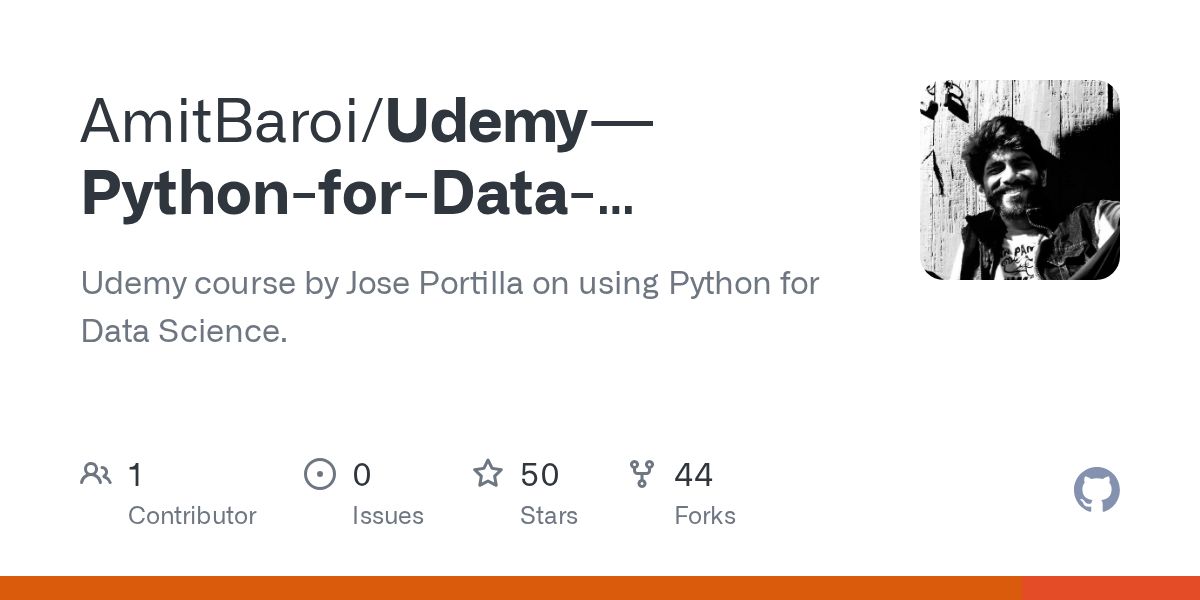This screenshot has width=1200, height=600.
Task: Click the issues count "0"
Action: [x=362, y=474]
